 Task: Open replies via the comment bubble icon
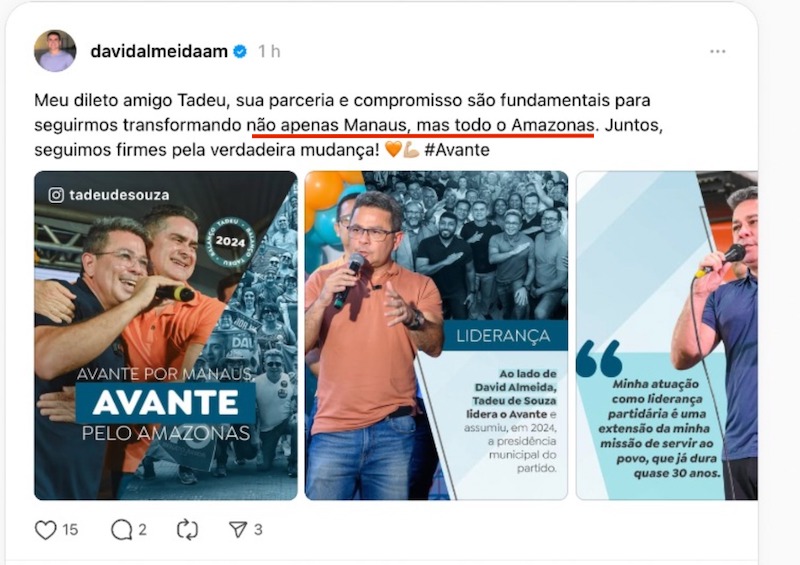[121, 530]
